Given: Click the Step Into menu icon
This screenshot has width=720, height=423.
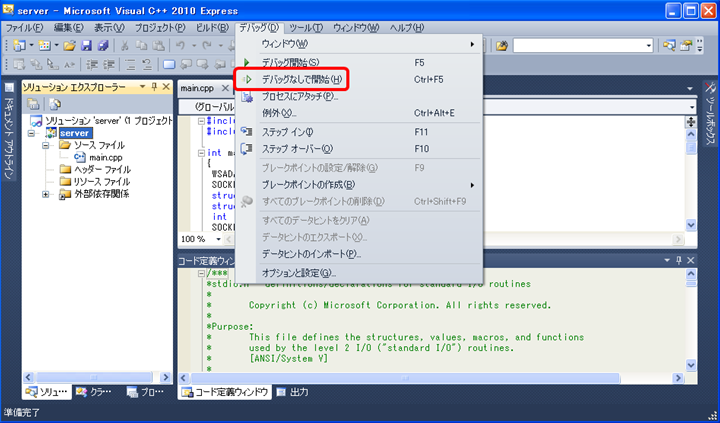Looking at the screenshot, I should [x=247, y=132].
